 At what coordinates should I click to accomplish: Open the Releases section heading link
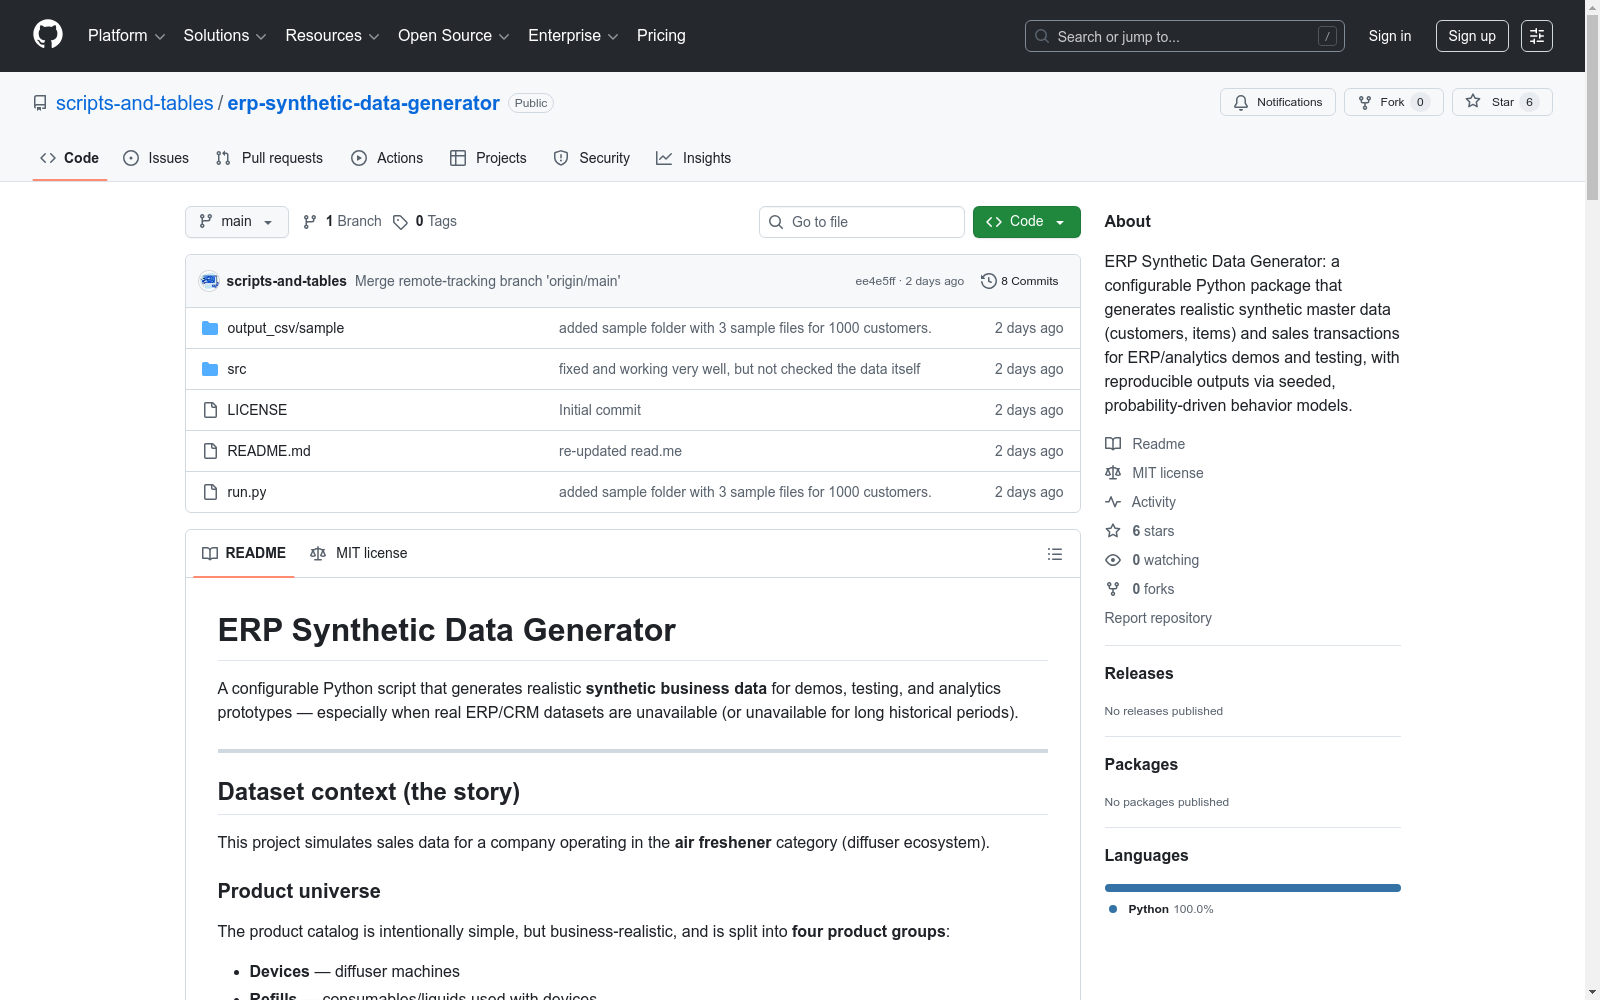pyautogui.click(x=1139, y=674)
